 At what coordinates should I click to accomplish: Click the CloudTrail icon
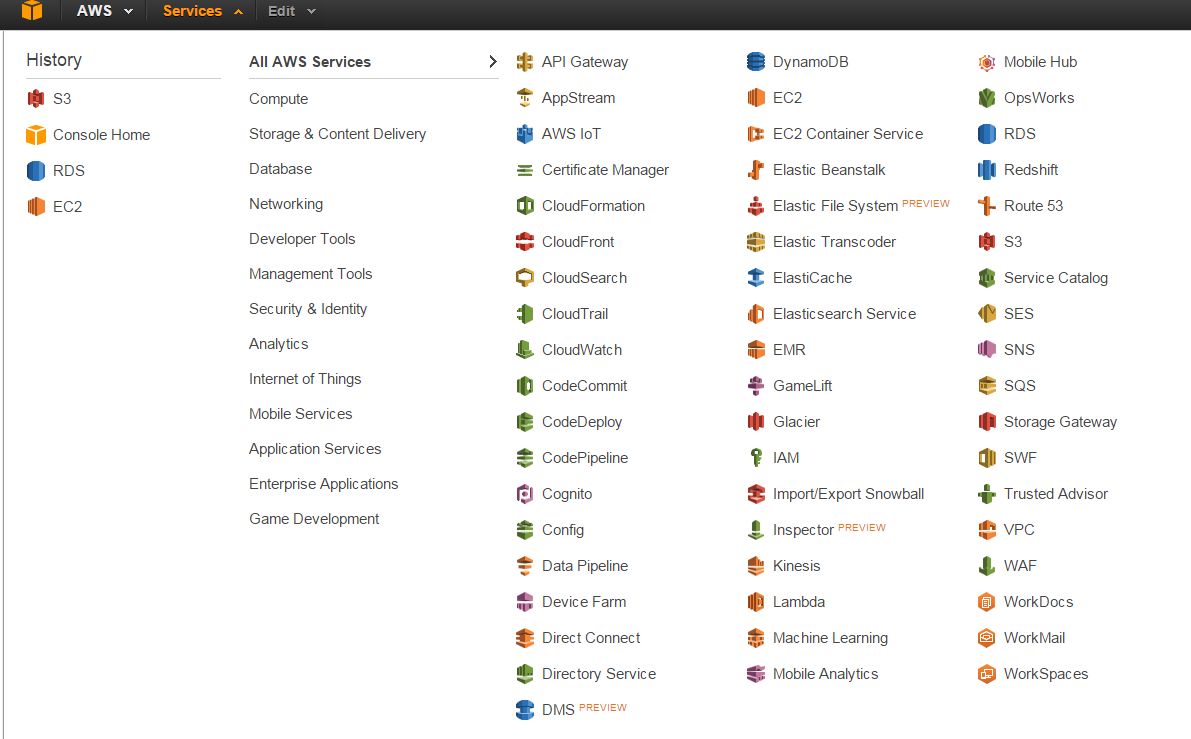click(x=525, y=314)
